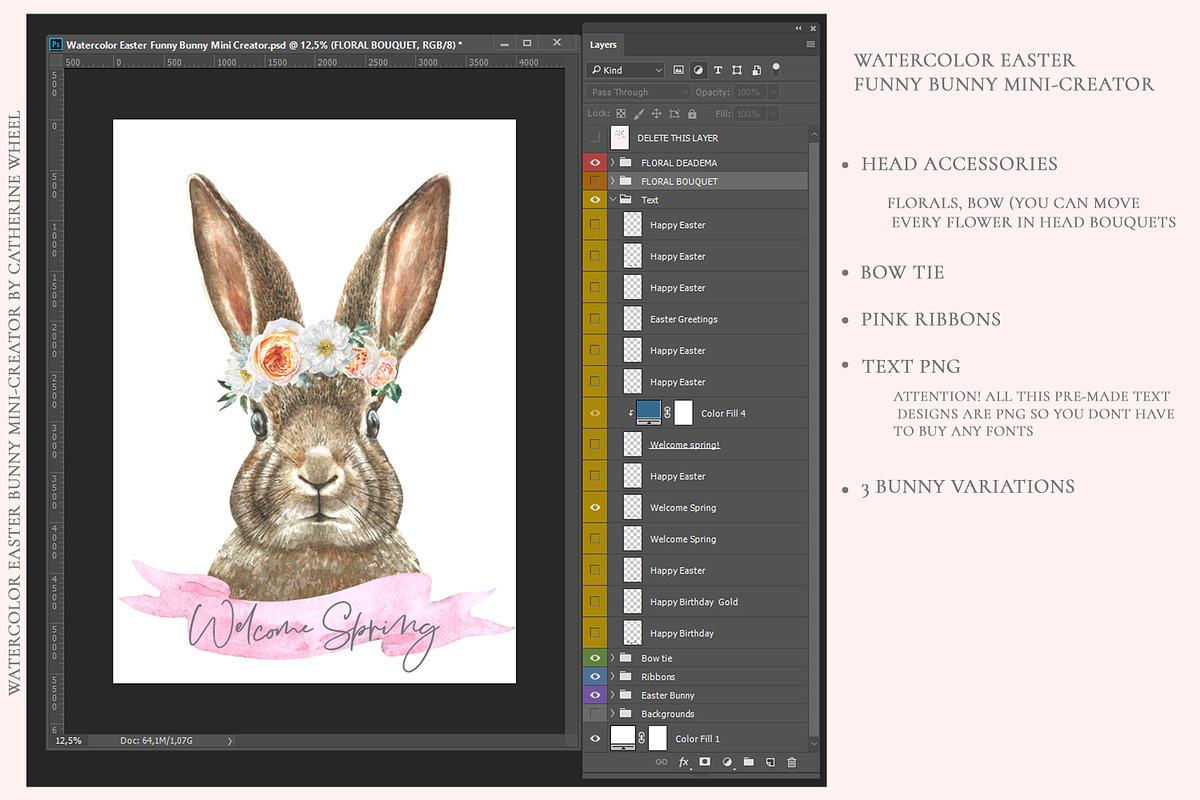Hide the Ribbons group
This screenshot has width=1200, height=800.
[x=595, y=676]
